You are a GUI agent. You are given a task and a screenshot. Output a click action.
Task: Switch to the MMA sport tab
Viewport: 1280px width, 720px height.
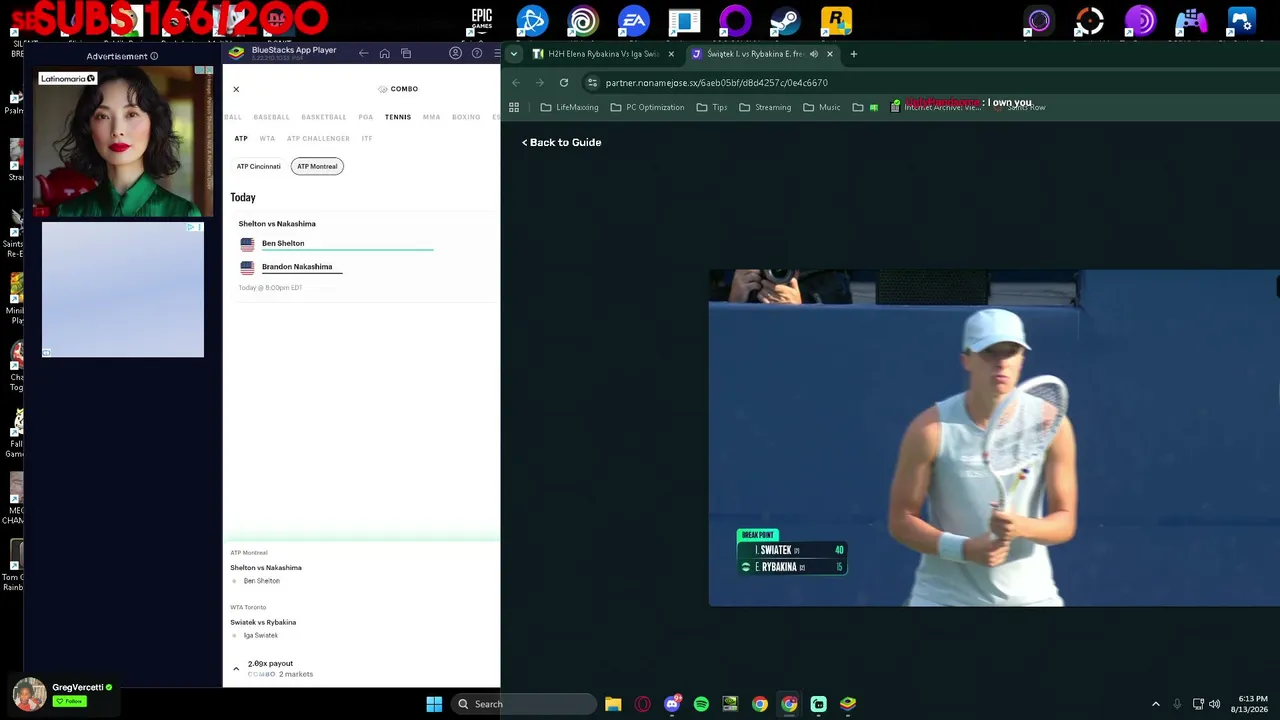431,117
